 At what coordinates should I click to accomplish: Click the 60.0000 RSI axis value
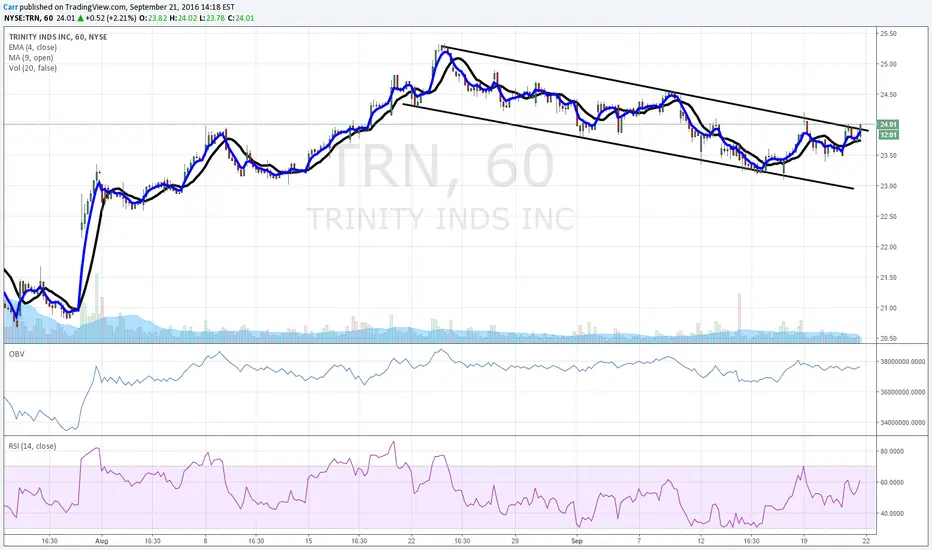point(892,482)
